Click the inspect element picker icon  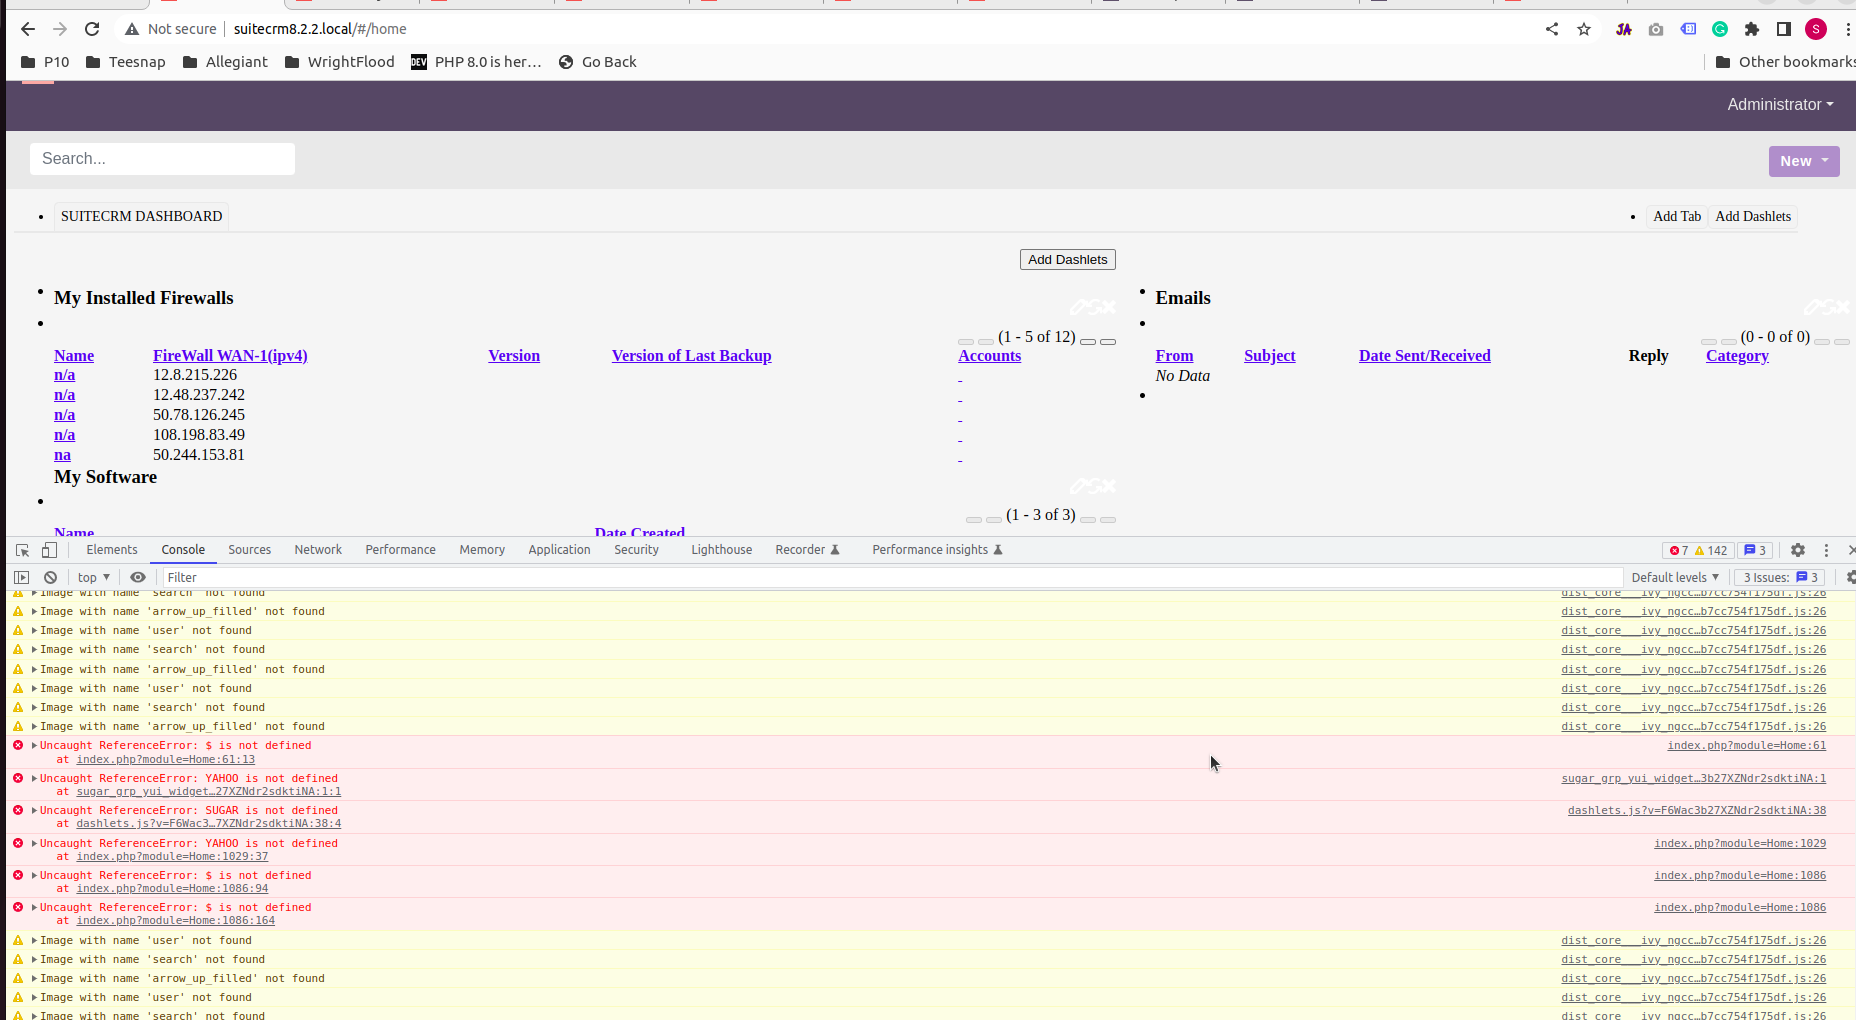click(22, 550)
